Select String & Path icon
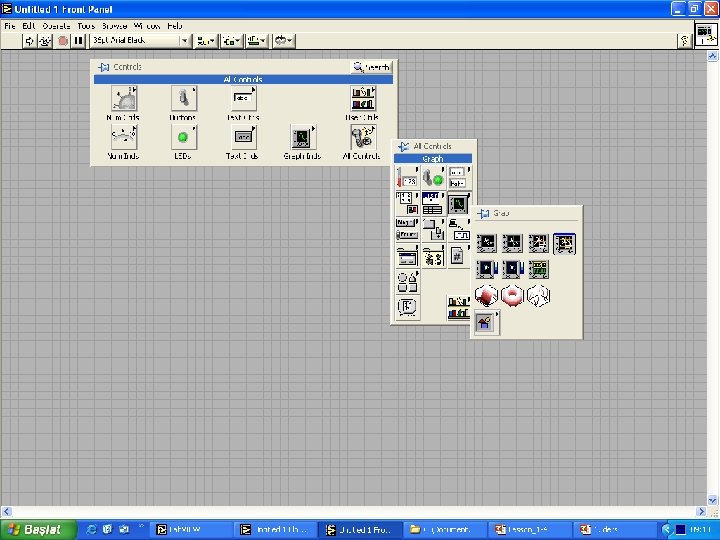The image size is (720, 540). pyautogui.click(x=459, y=177)
